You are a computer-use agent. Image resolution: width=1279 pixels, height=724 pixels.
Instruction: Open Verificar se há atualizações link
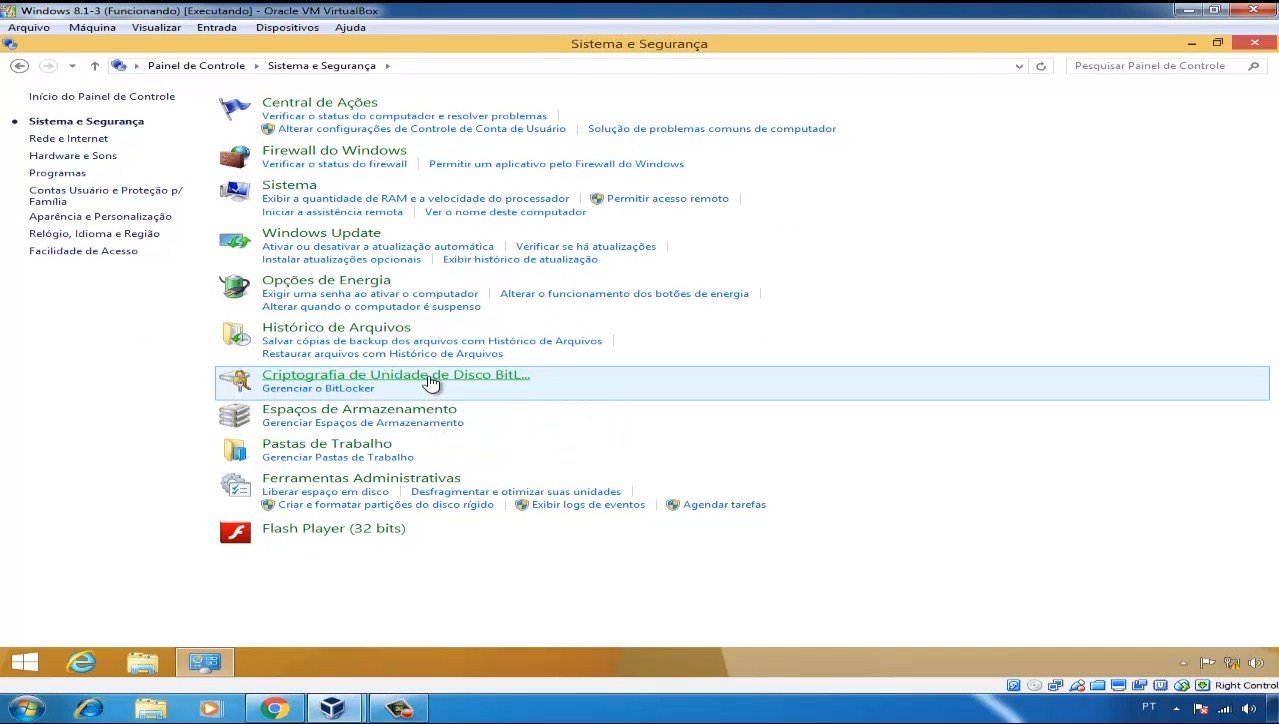coord(586,246)
